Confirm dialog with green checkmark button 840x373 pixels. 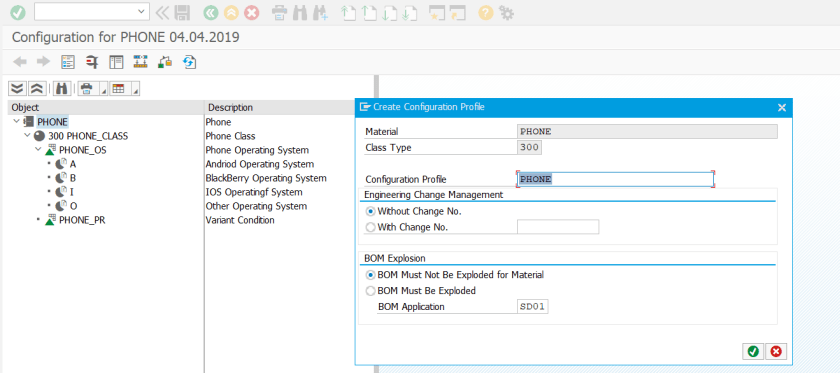coord(753,352)
